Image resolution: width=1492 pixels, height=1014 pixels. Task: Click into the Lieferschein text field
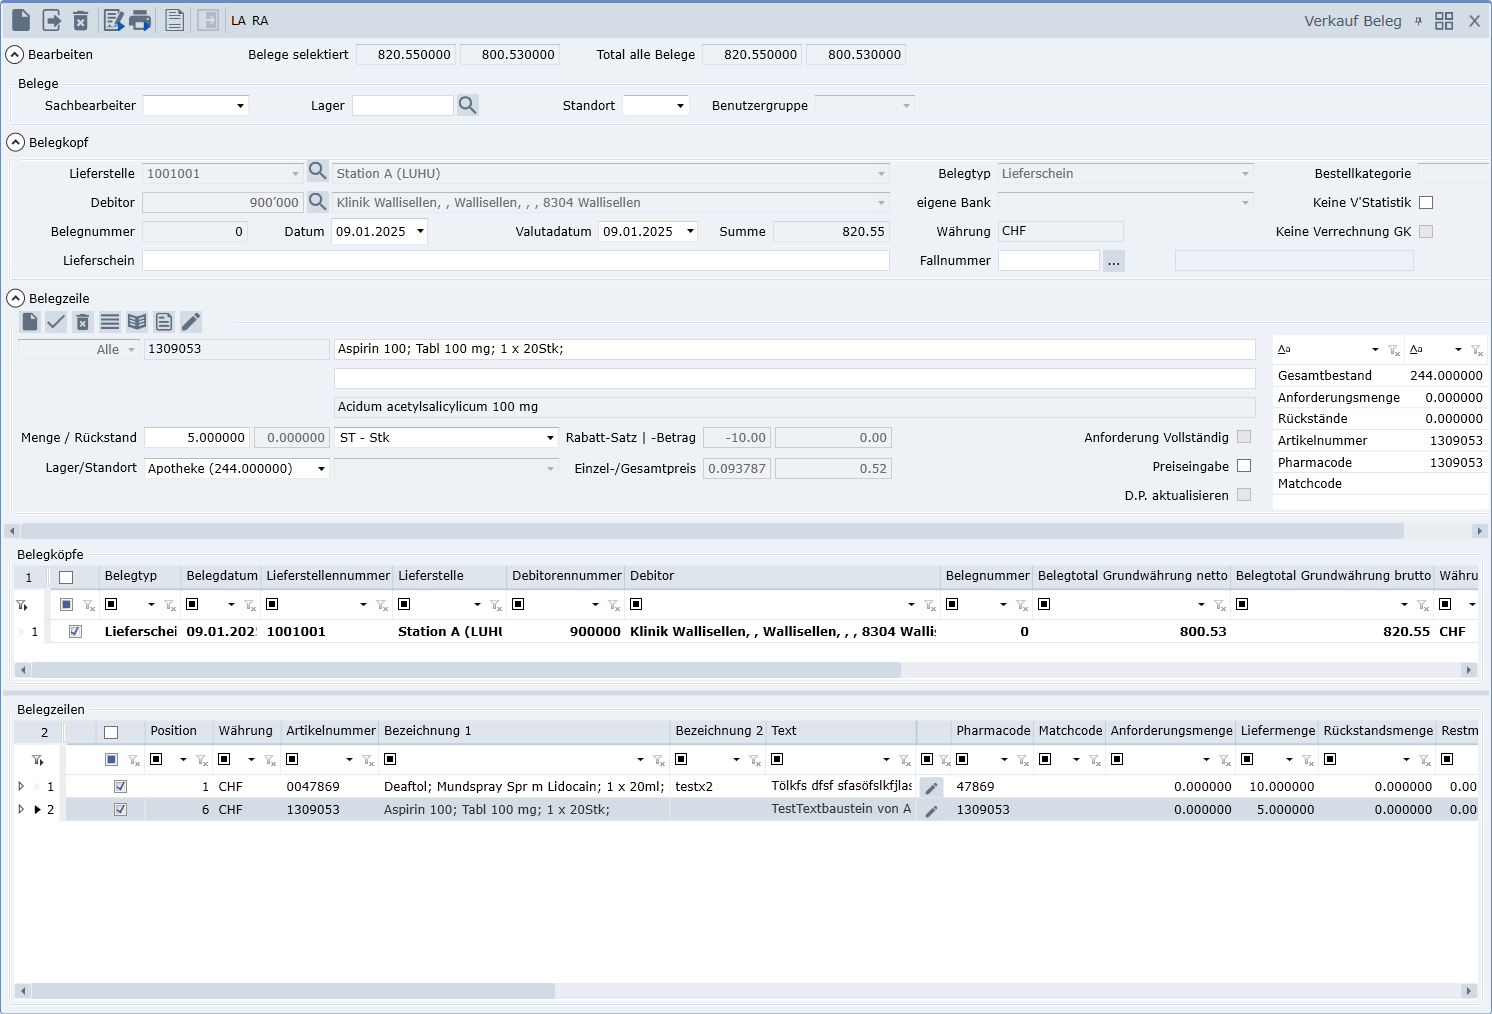tap(515, 261)
